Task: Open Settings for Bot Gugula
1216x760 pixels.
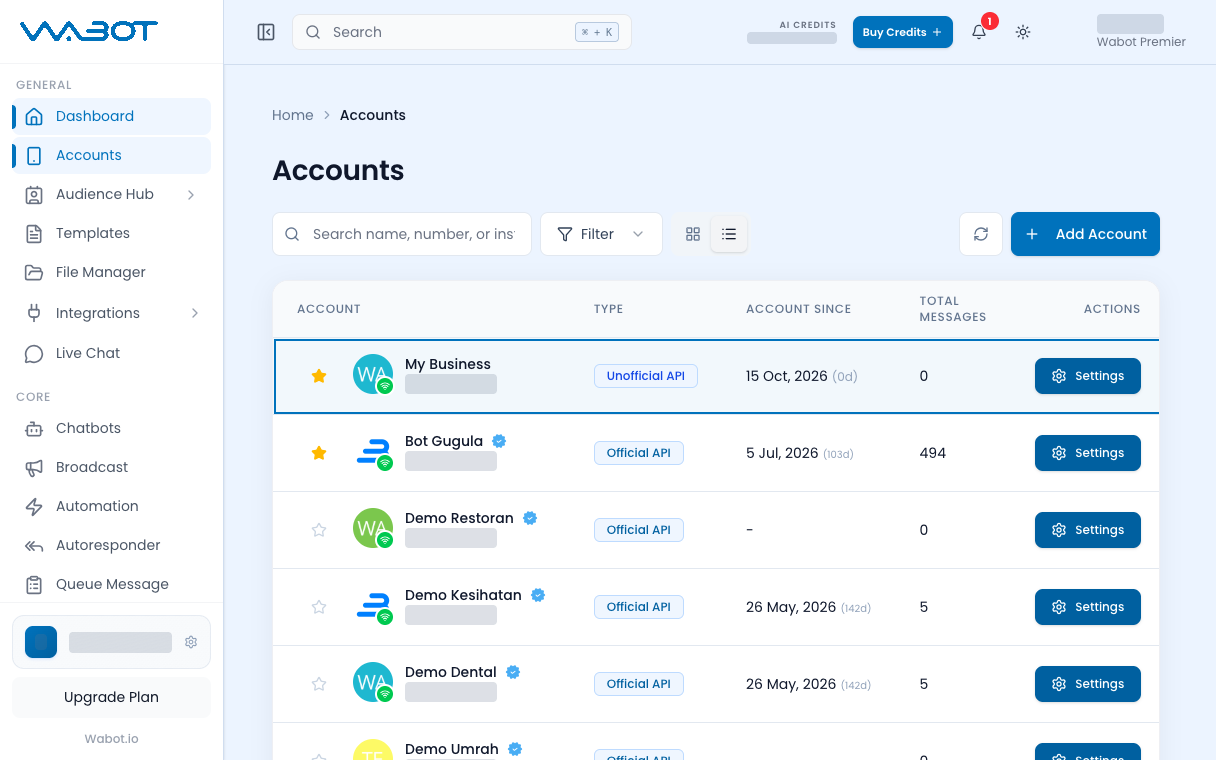Action: [1088, 453]
